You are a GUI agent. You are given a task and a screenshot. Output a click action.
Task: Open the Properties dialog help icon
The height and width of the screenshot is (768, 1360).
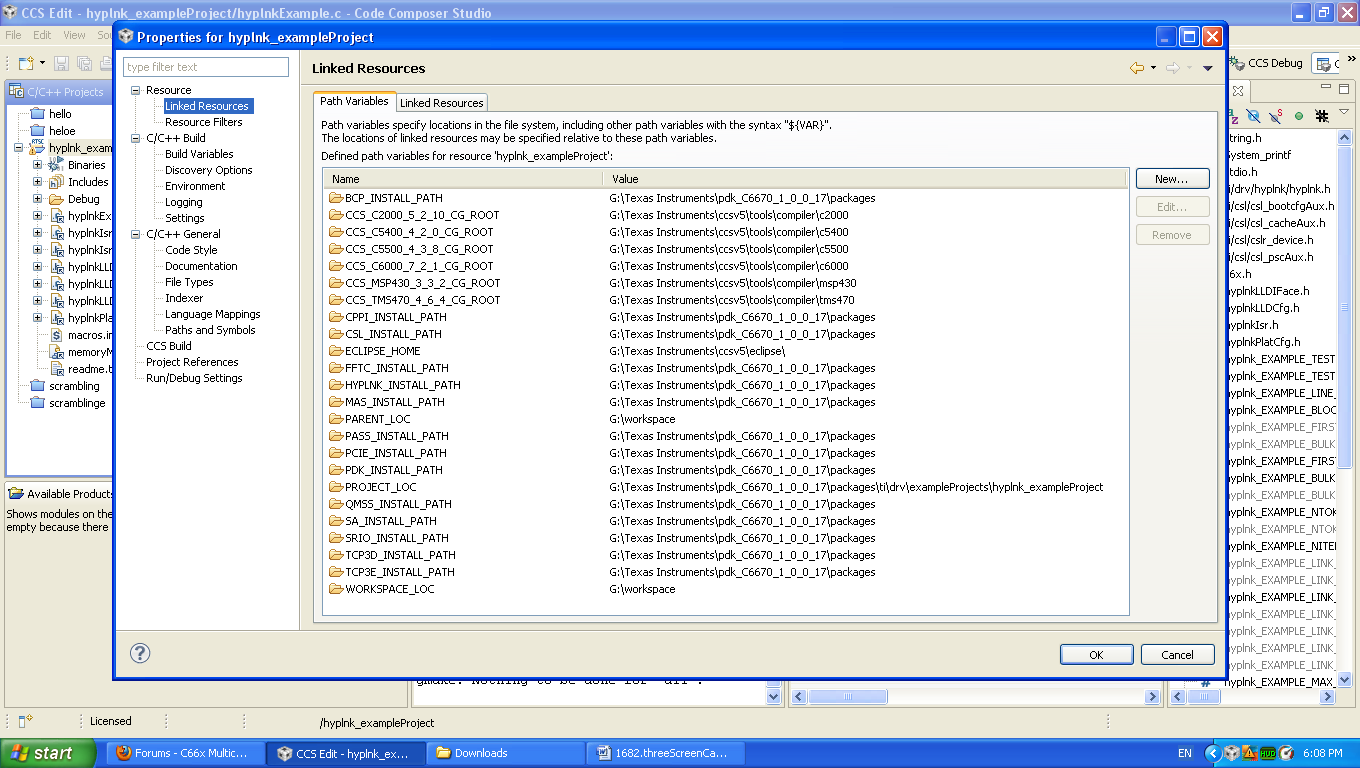[140, 653]
